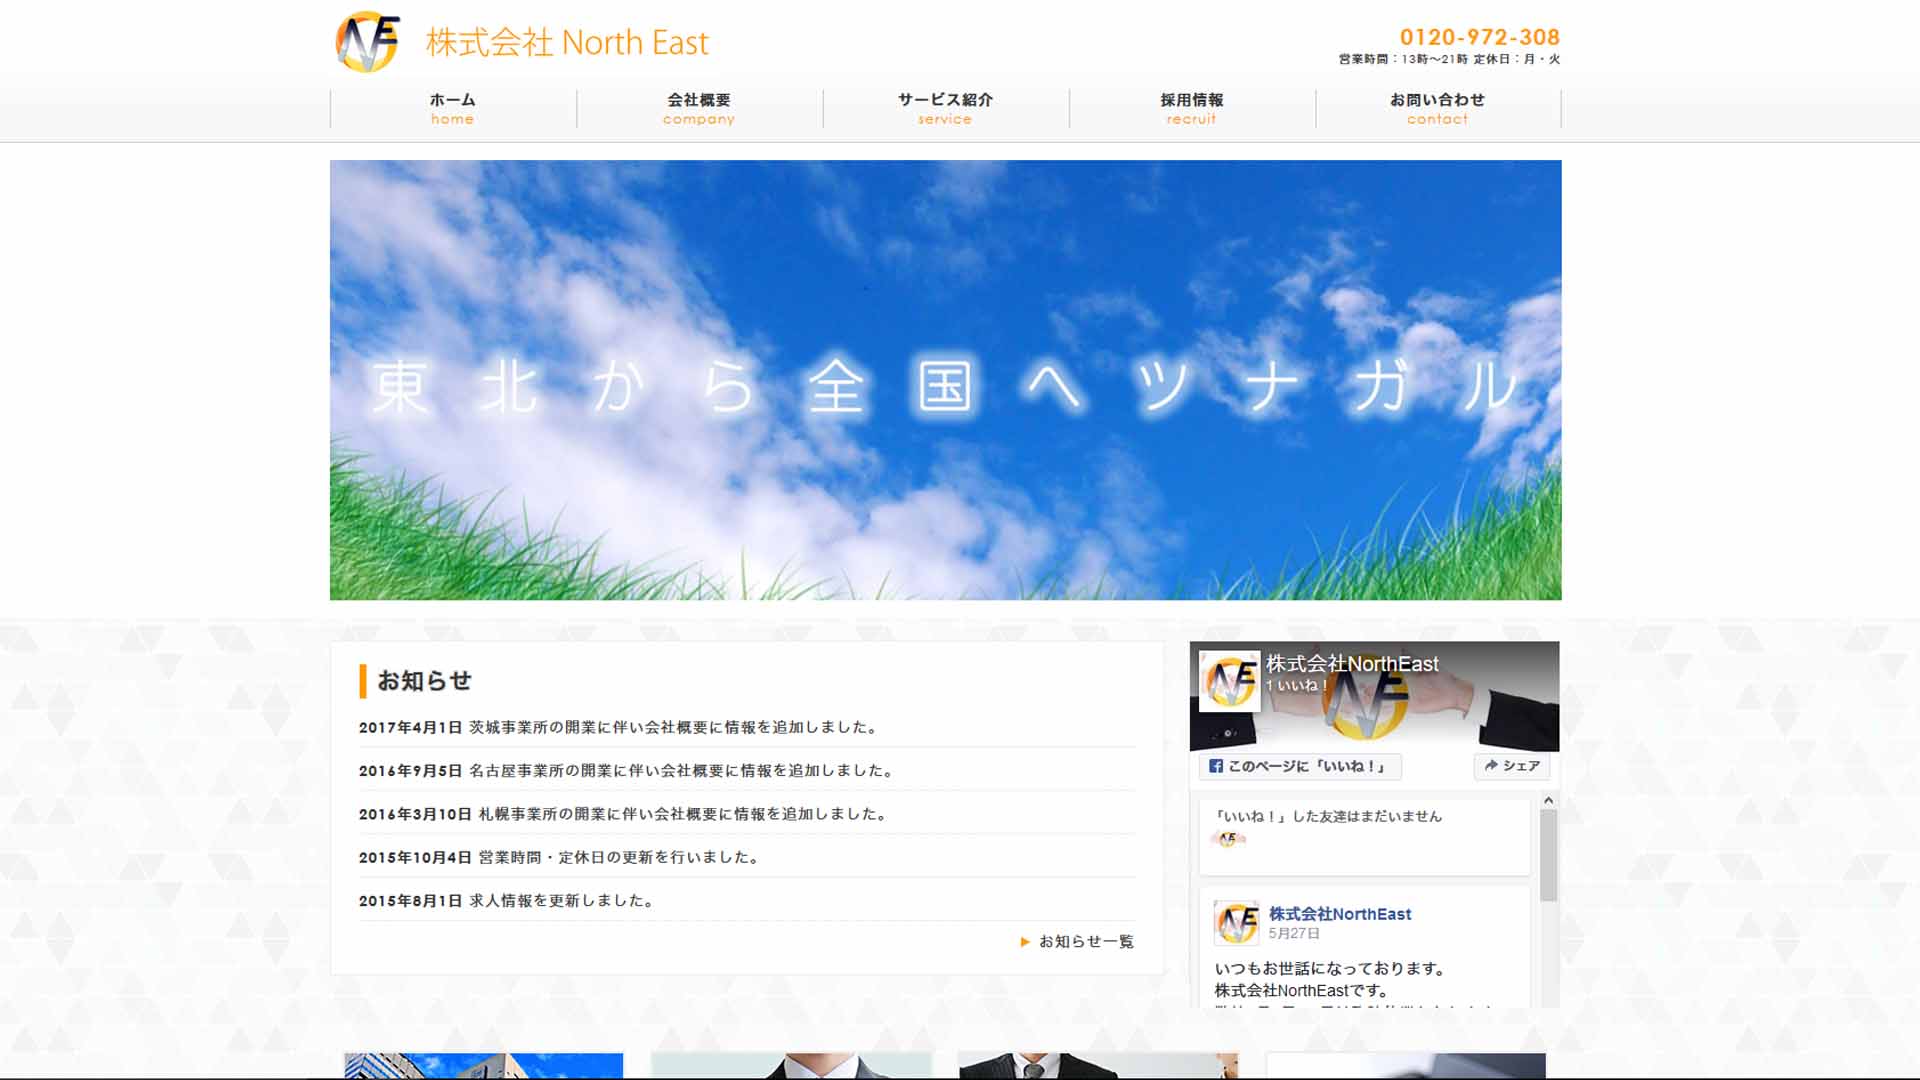Image resolution: width=1920 pixels, height=1080 pixels.
Task: Open the 株式会社NorthEast post author link
Action: coord(1340,914)
